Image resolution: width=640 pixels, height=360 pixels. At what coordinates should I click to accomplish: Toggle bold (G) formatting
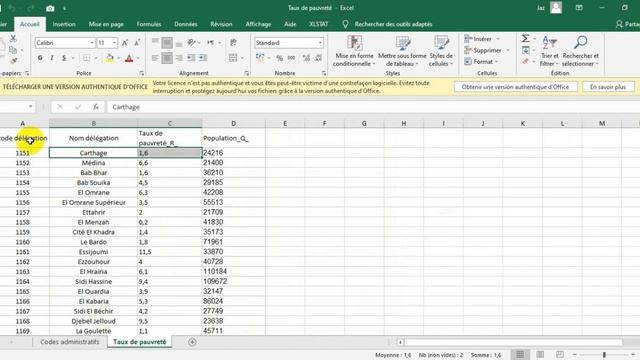pos(40,58)
